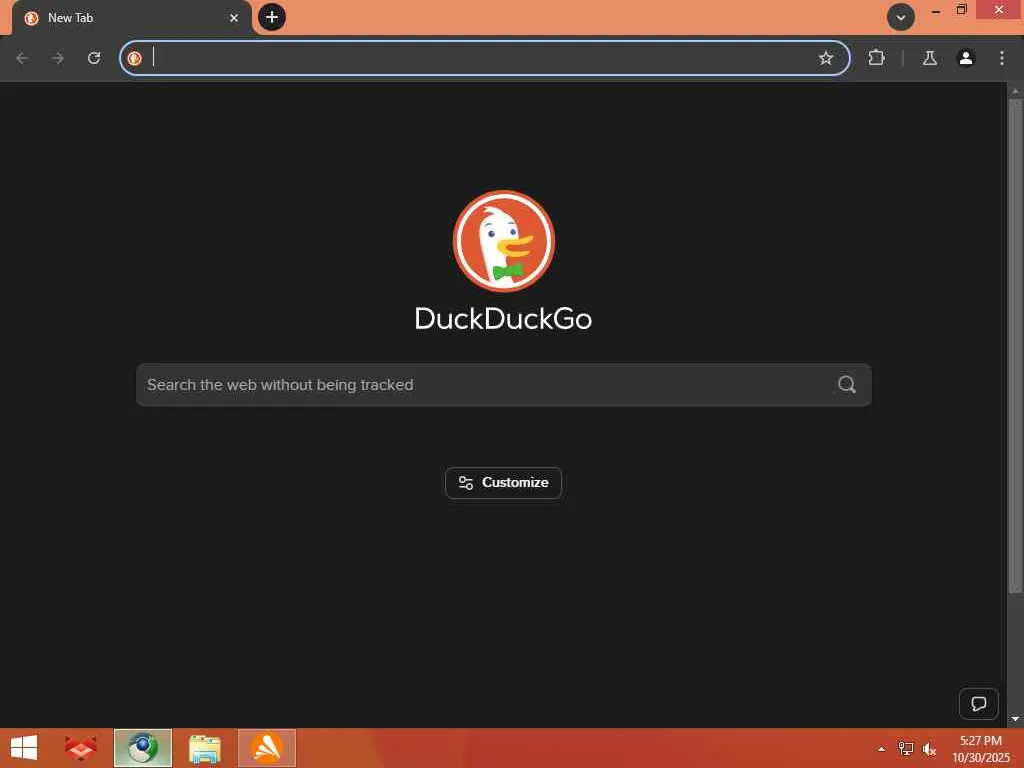
Task: Restore down the browser window
Action: (x=961, y=10)
